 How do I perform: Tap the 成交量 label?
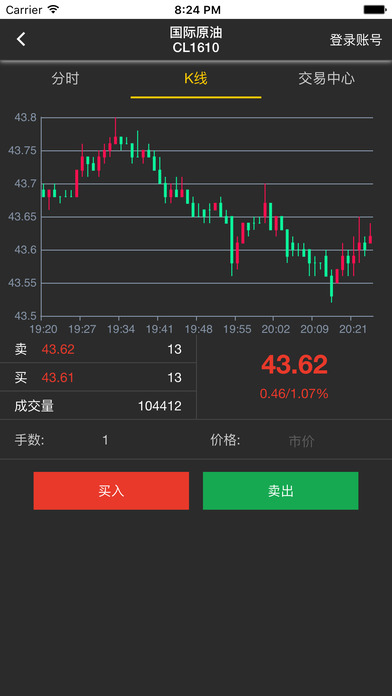34,406
